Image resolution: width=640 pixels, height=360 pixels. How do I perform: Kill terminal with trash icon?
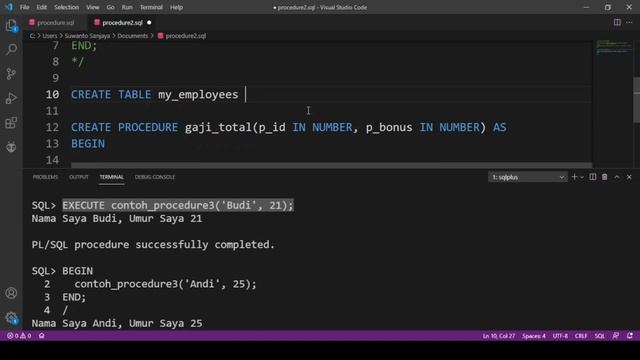pyautogui.click(x=604, y=177)
